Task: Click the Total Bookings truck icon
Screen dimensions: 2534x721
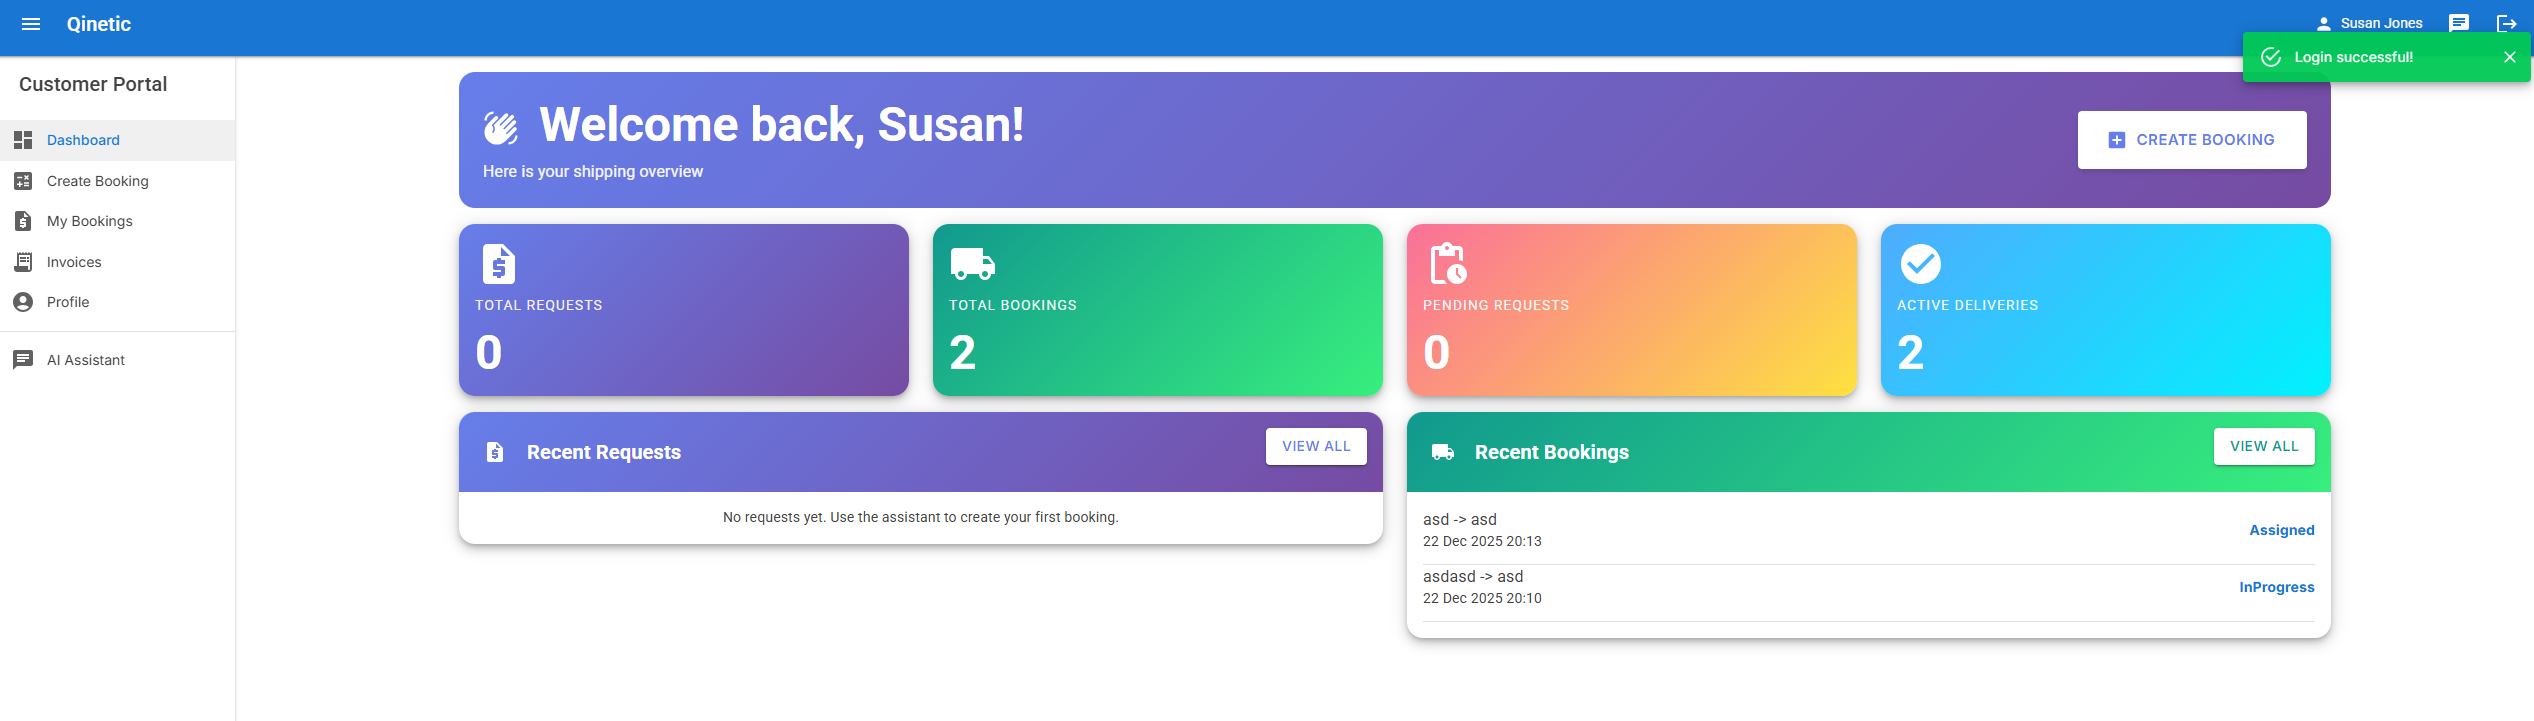Action: pos(972,264)
